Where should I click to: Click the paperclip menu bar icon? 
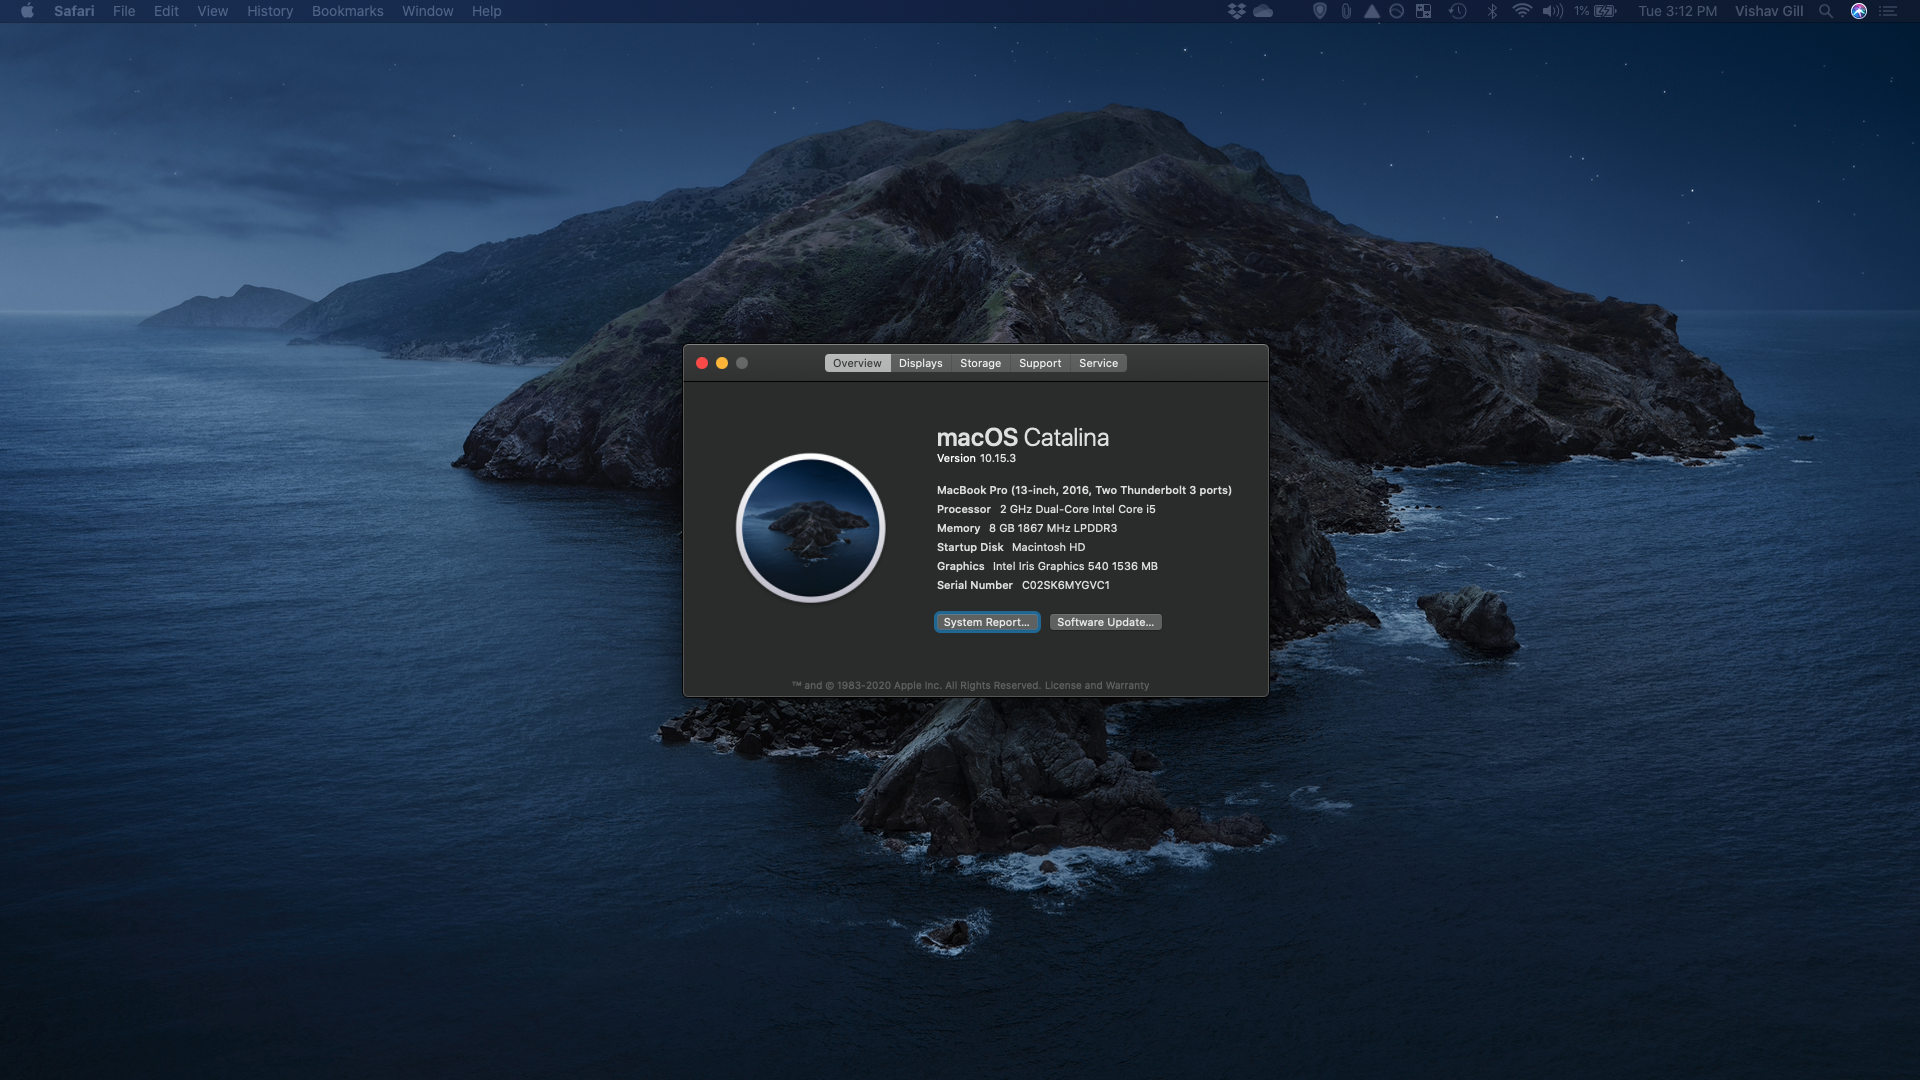(x=1346, y=11)
